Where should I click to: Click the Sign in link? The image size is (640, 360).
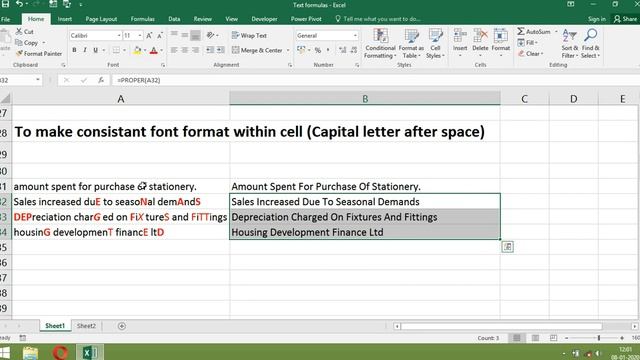(x=597, y=19)
